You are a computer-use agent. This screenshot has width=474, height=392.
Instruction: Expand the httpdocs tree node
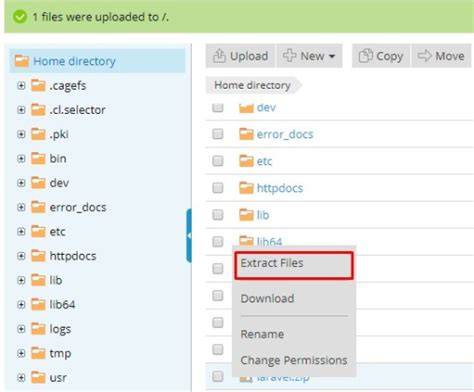coord(21,256)
